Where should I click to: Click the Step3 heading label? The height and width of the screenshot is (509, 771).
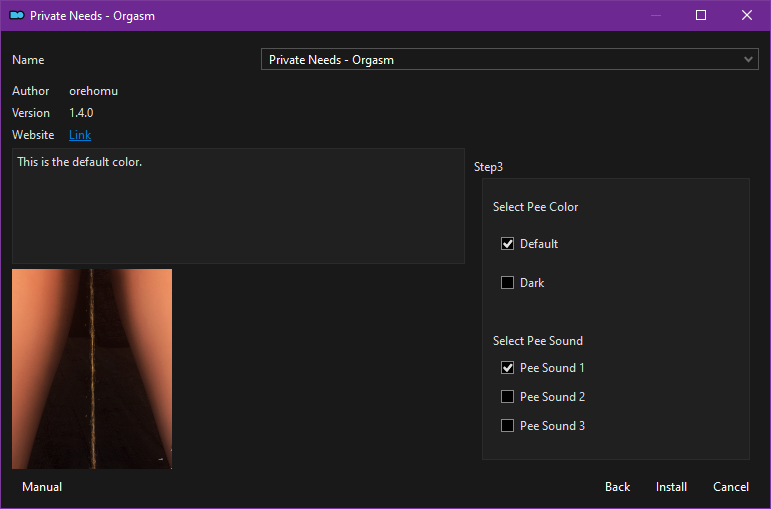(488, 167)
